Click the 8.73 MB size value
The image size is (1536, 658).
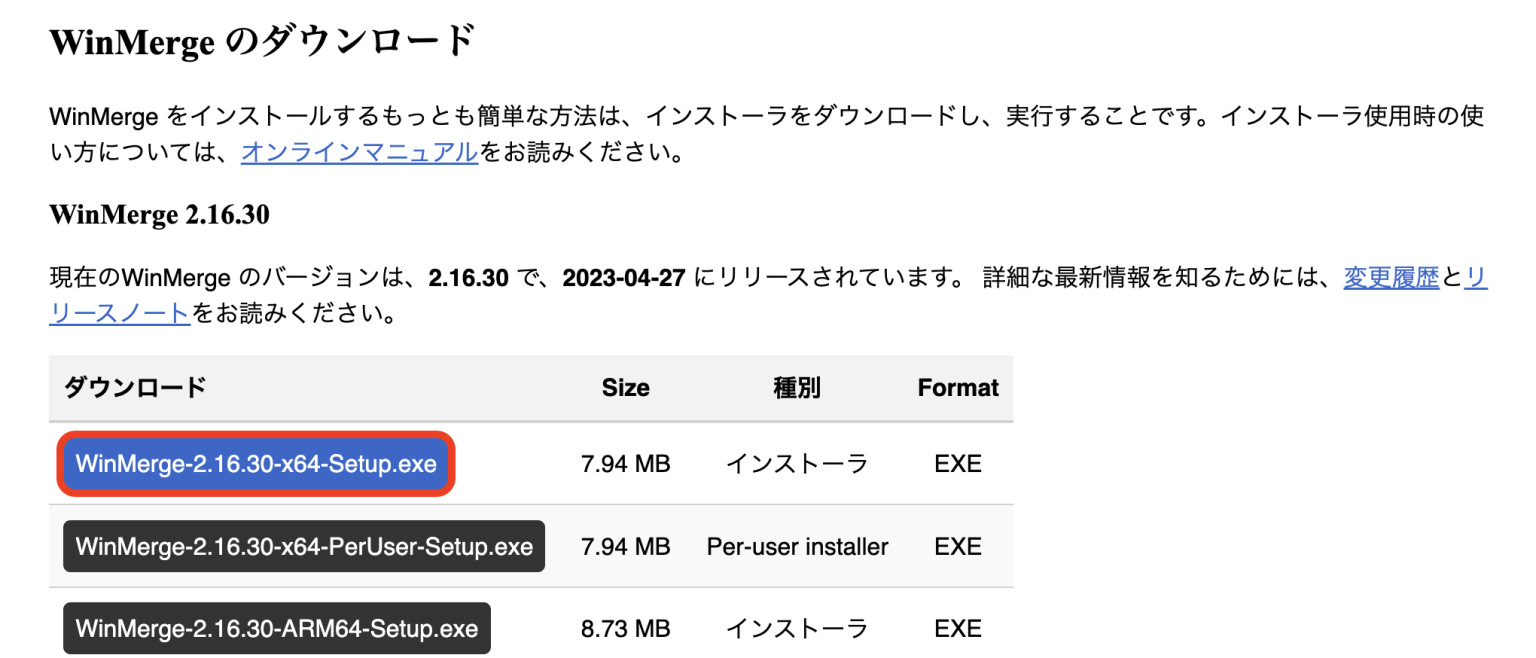point(626,628)
